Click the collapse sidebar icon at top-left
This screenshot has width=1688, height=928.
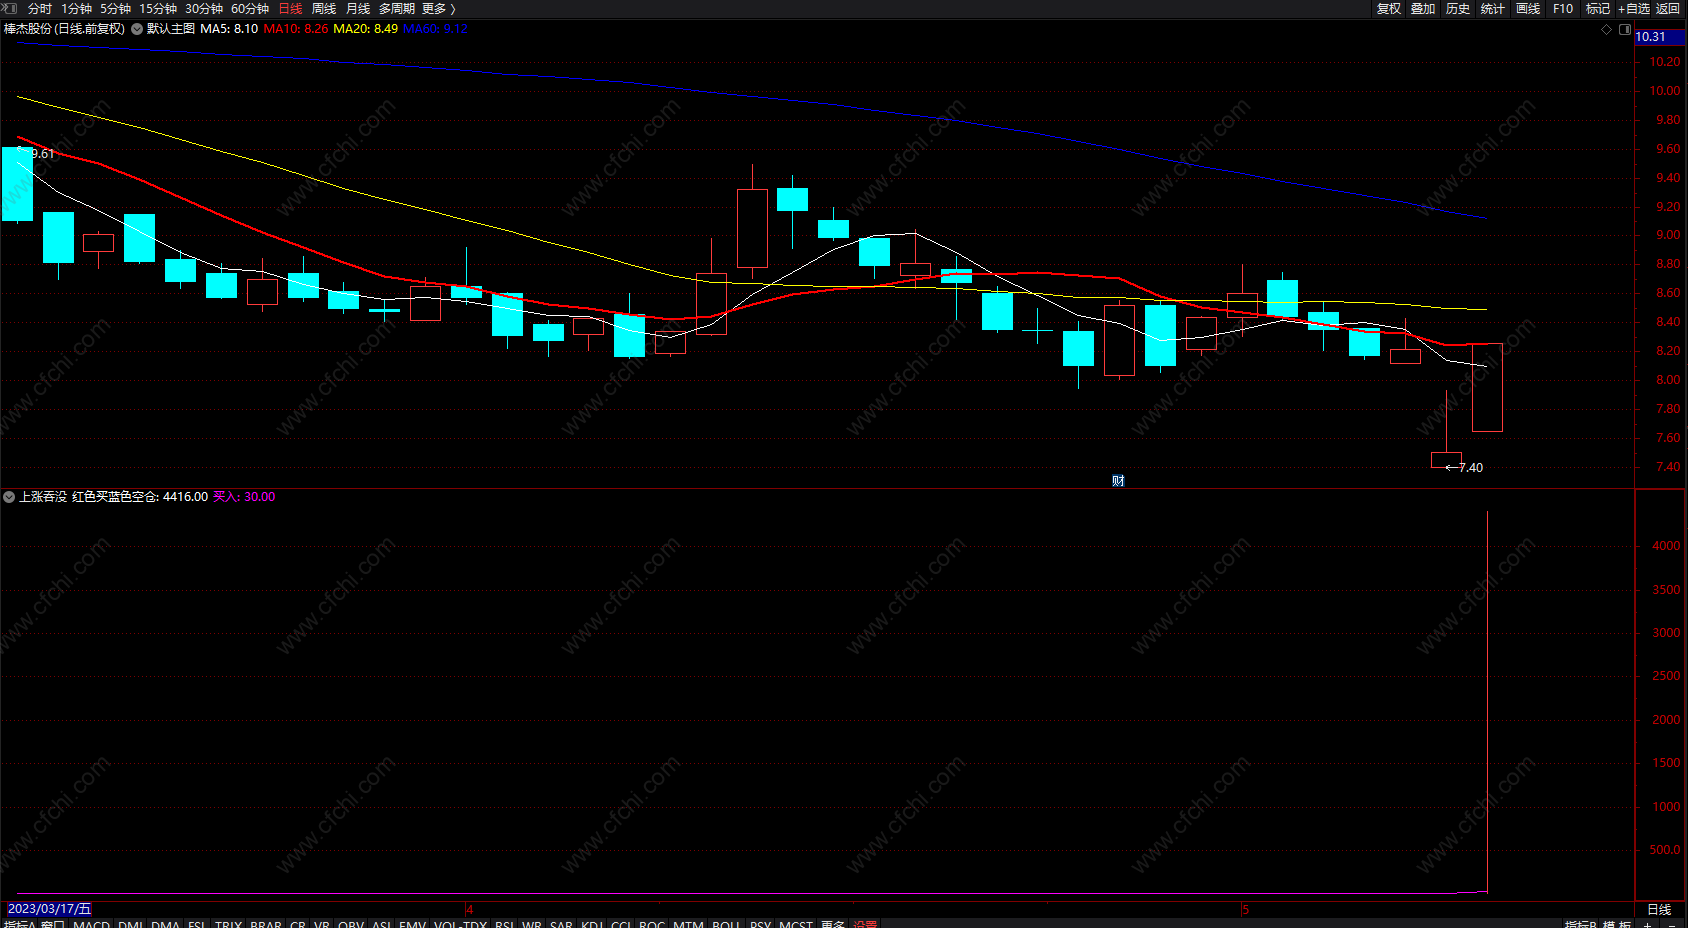coord(10,8)
